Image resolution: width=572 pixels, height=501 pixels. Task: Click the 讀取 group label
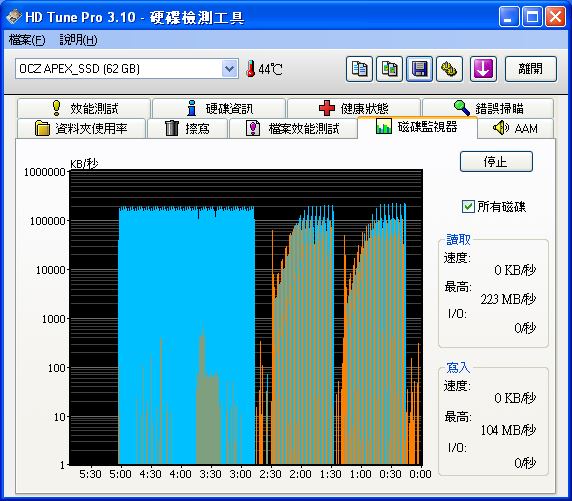[x=458, y=240]
